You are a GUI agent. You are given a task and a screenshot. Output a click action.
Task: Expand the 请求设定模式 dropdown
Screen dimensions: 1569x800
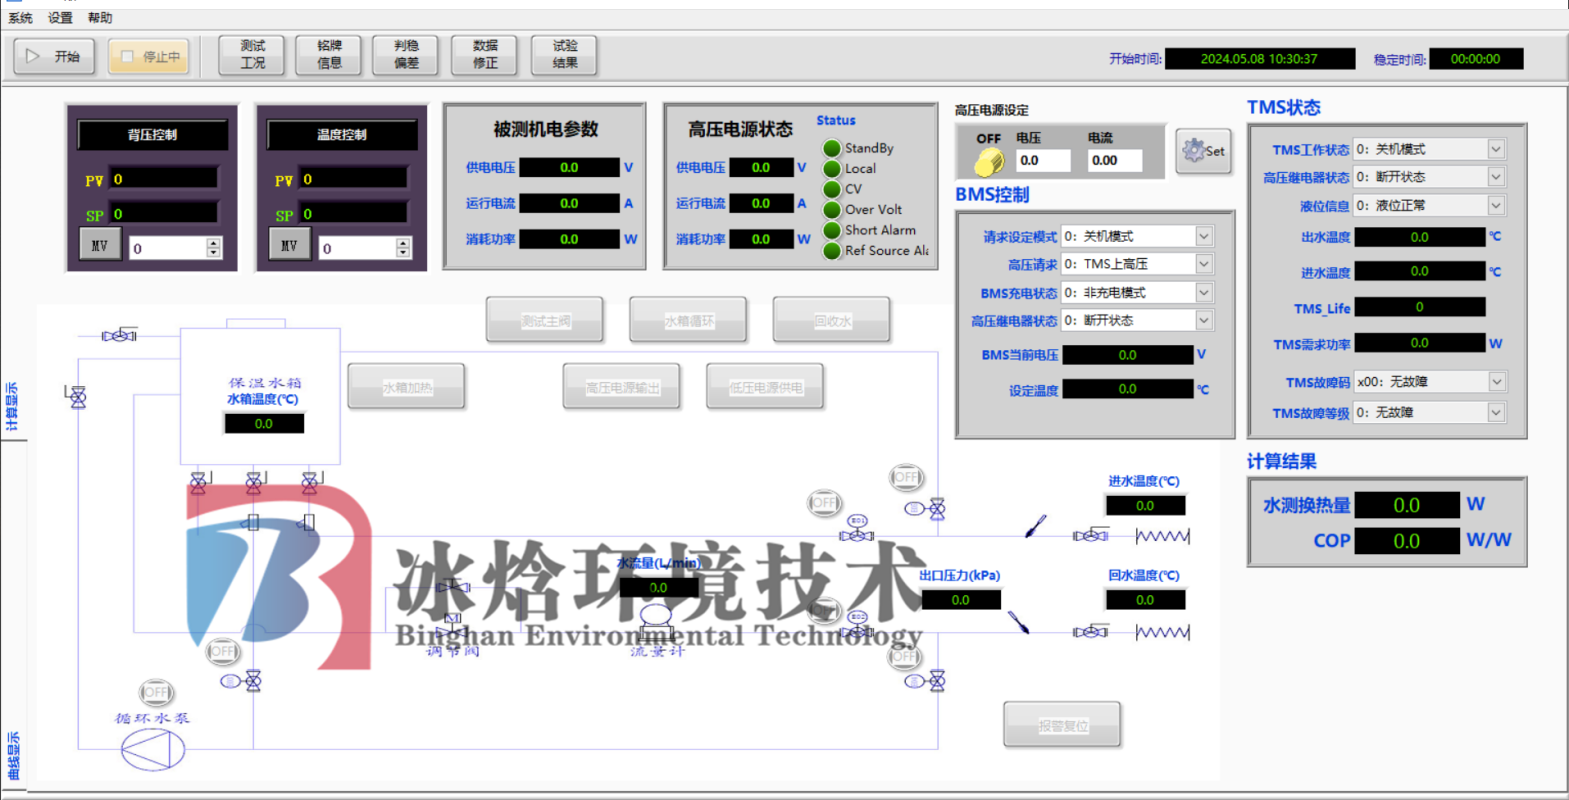[x=1204, y=236]
